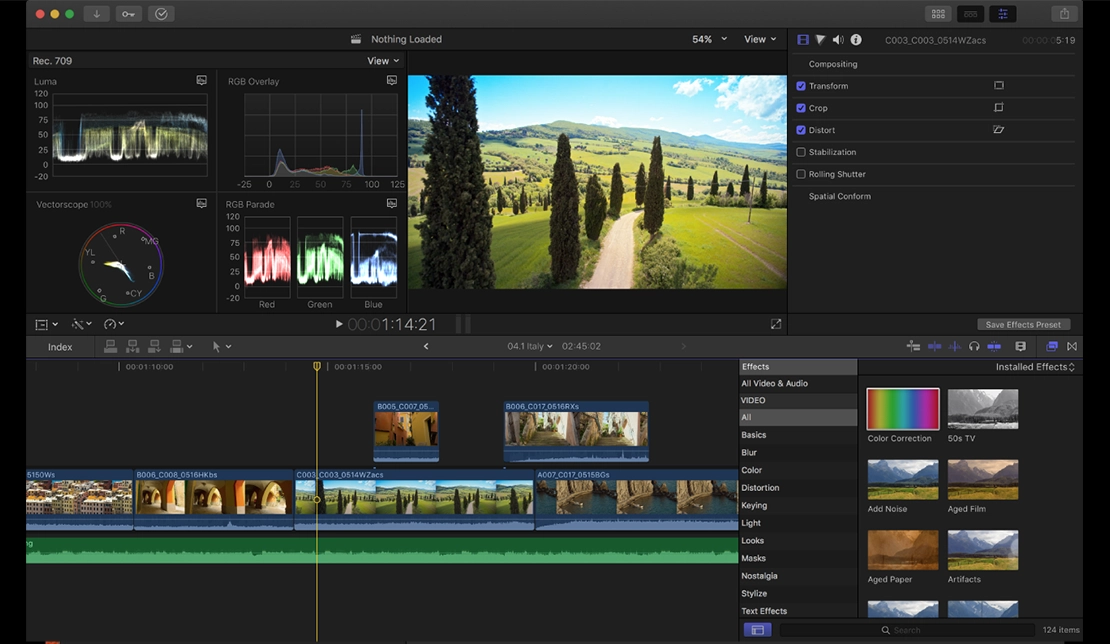
Task: Enable the Stabilization checkbox
Action: pyautogui.click(x=801, y=152)
